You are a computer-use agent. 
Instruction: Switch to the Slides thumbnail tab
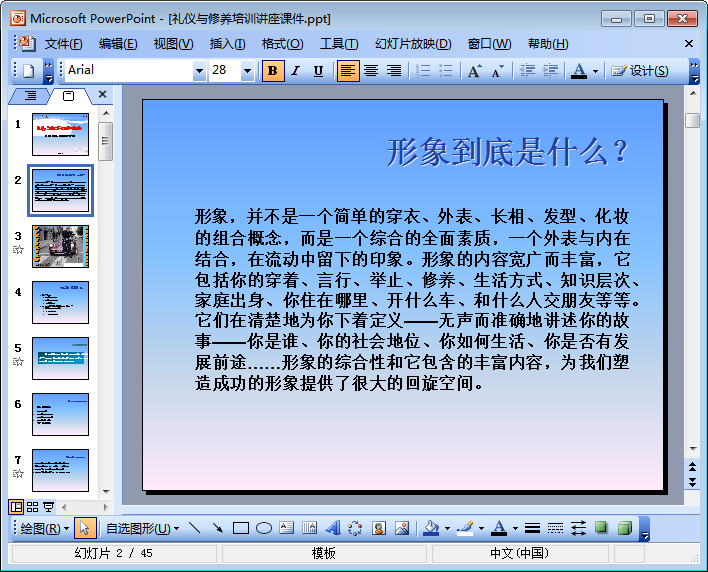pyautogui.click(x=68, y=96)
